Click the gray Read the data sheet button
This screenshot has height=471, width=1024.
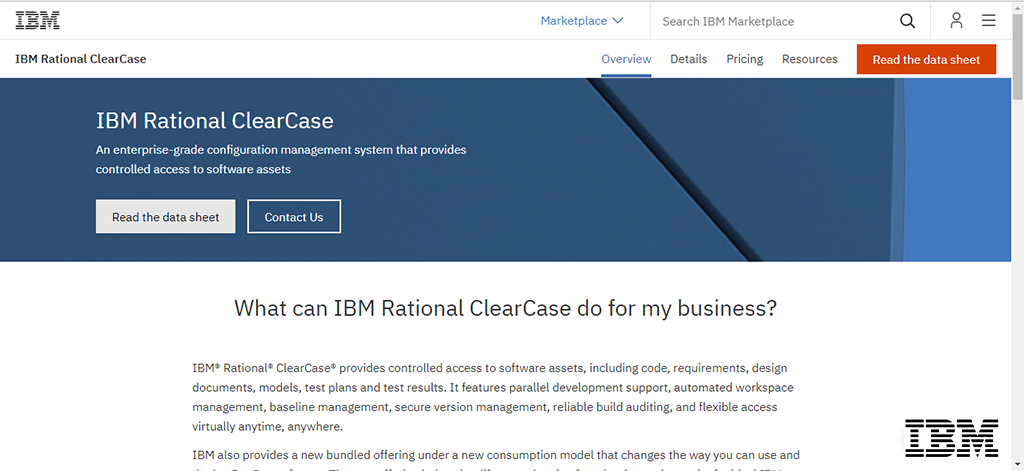pyautogui.click(x=165, y=217)
